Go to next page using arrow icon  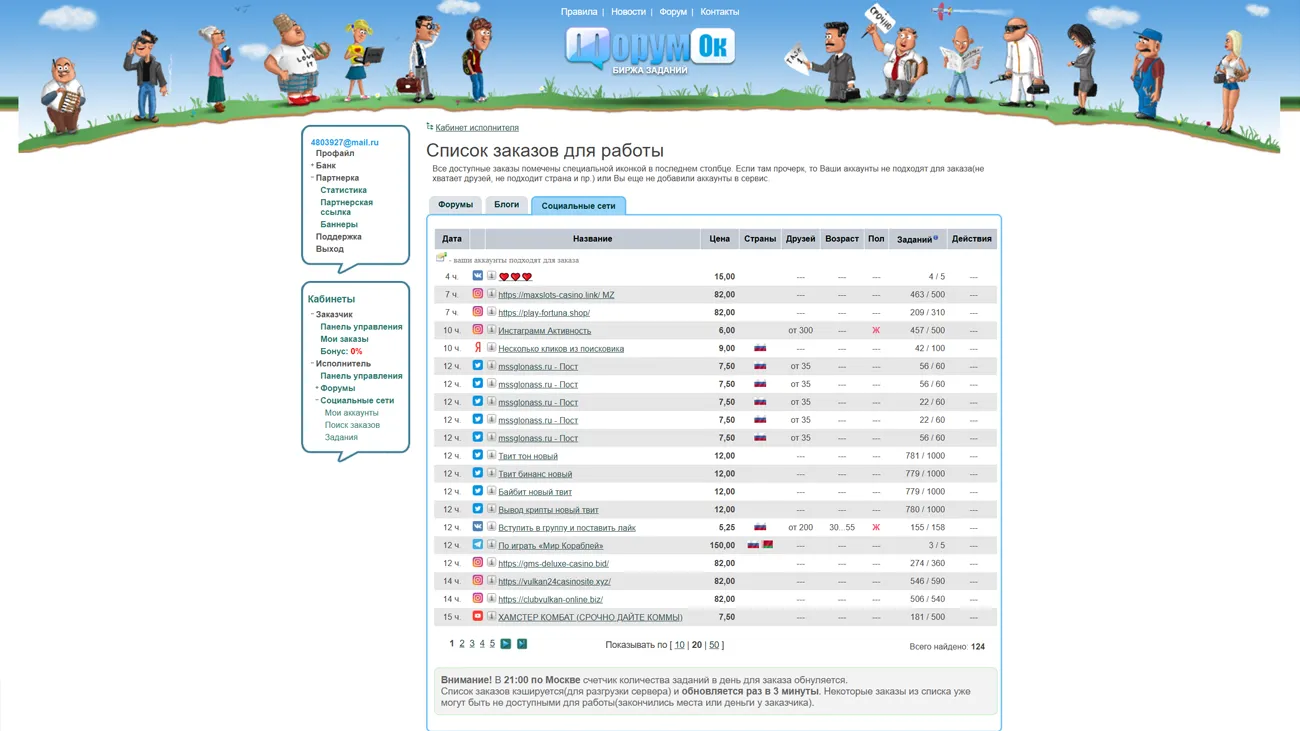[x=506, y=644]
